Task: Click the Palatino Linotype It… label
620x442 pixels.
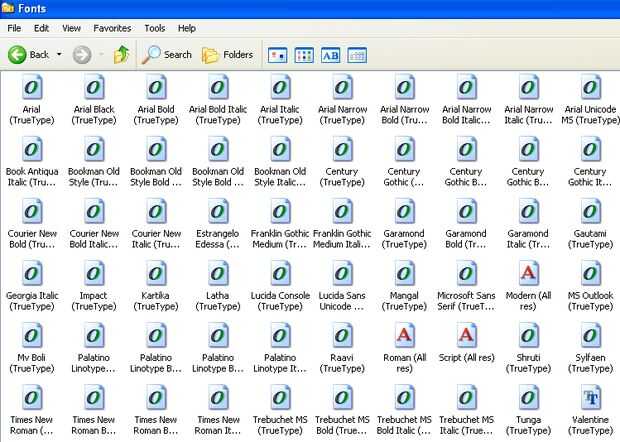Action: coord(280,363)
